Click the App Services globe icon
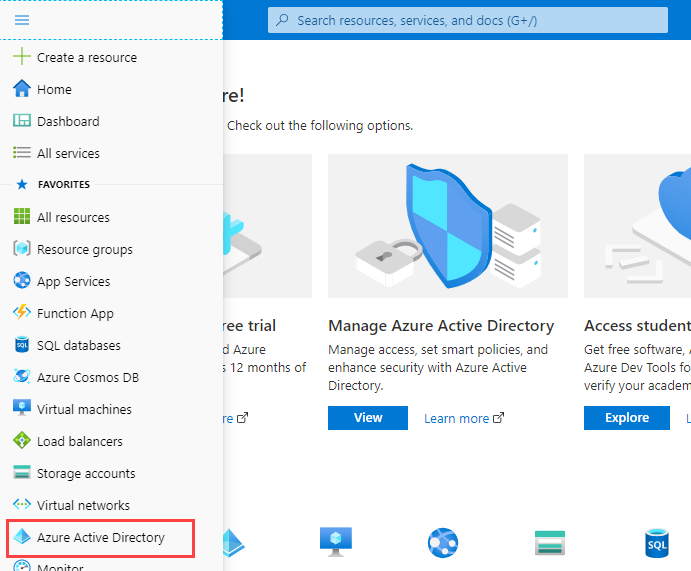691x571 pixels. (x=22, y=280)
